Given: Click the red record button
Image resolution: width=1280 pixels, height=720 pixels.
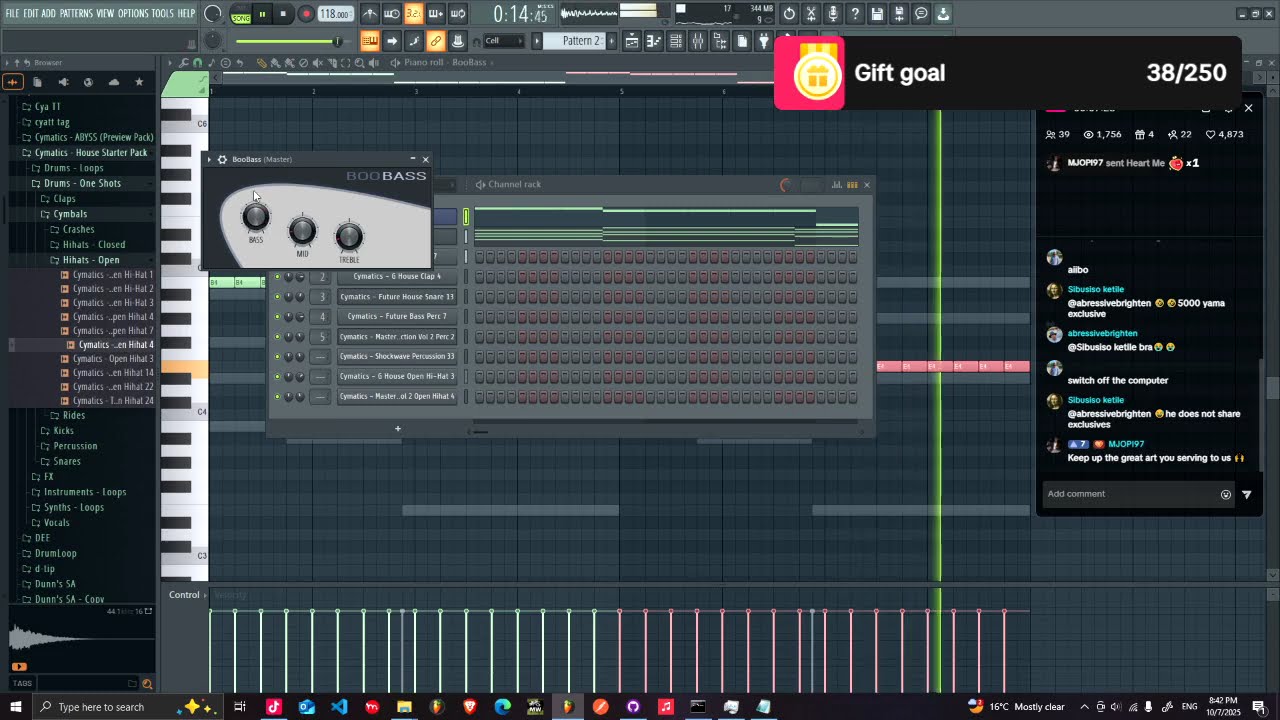Looking at the screenshot, I should coord(306,14).
